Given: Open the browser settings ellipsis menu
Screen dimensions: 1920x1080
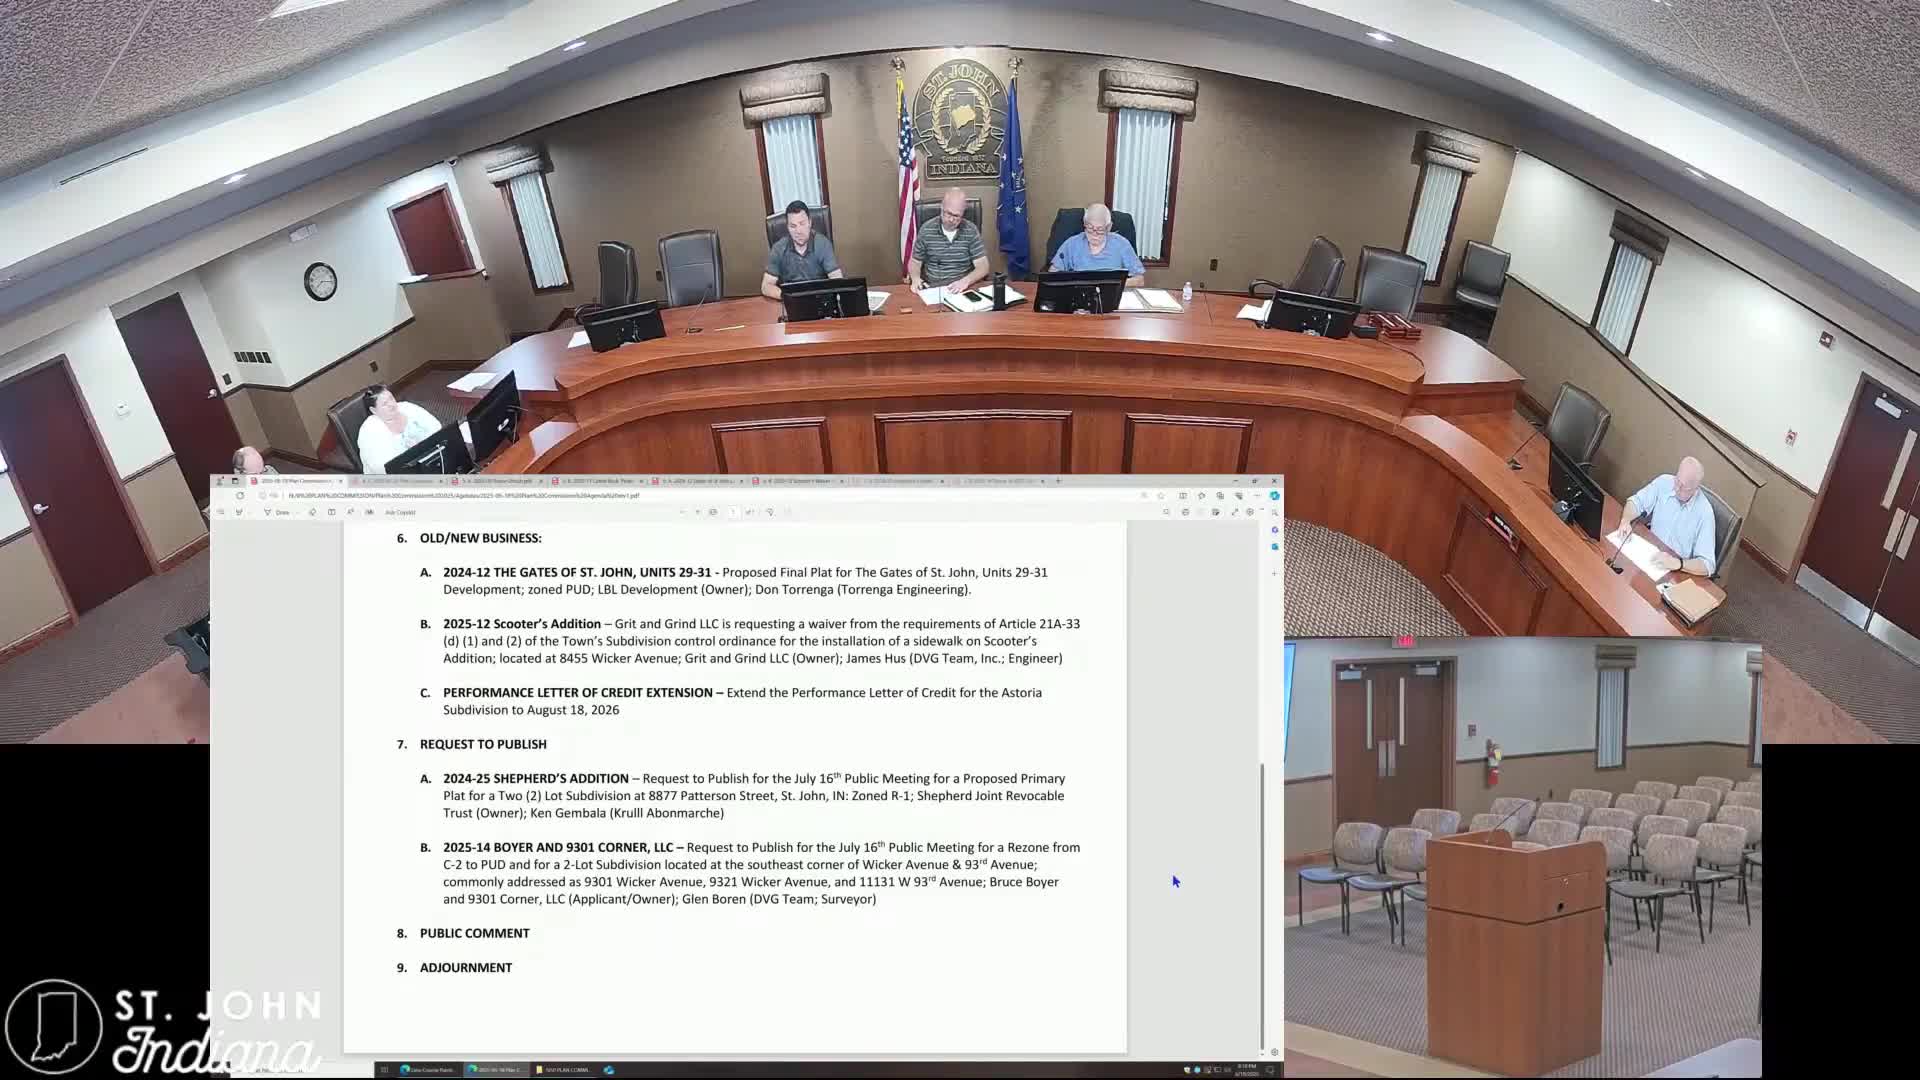Looking at the screenshot, I should coord(1257,495).
